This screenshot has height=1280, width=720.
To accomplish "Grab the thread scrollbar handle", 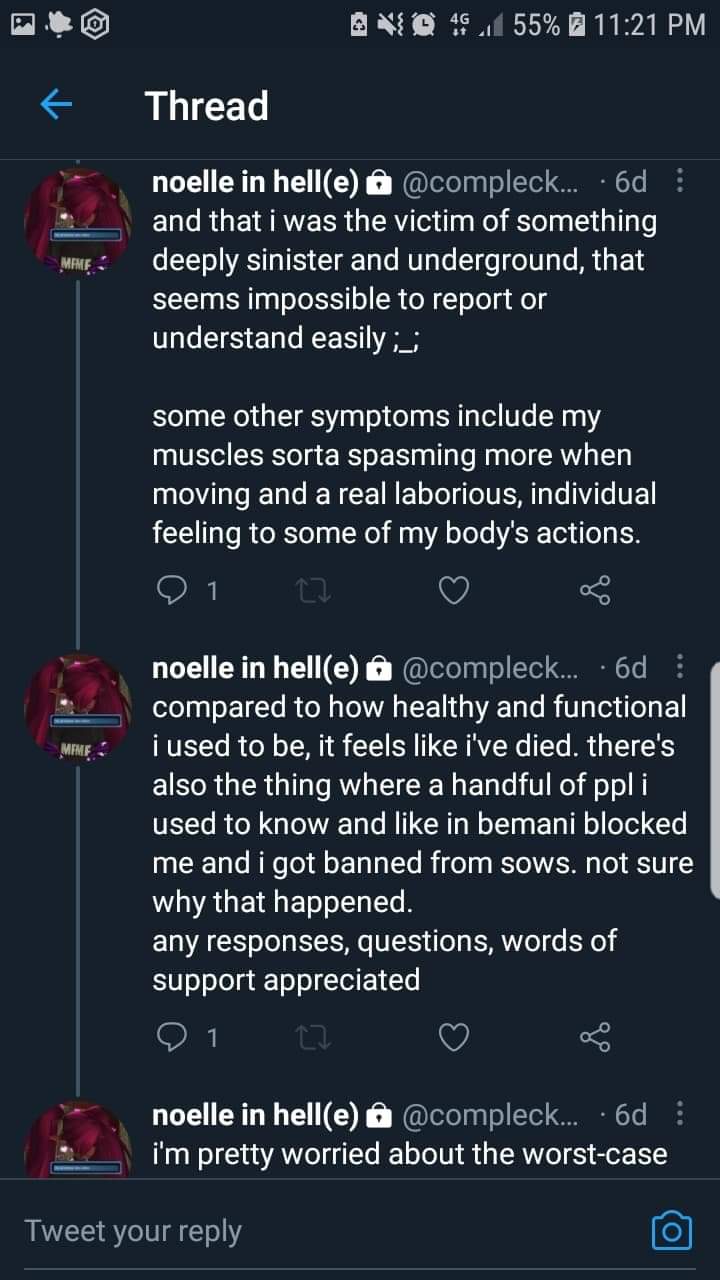I will (713, 780).
